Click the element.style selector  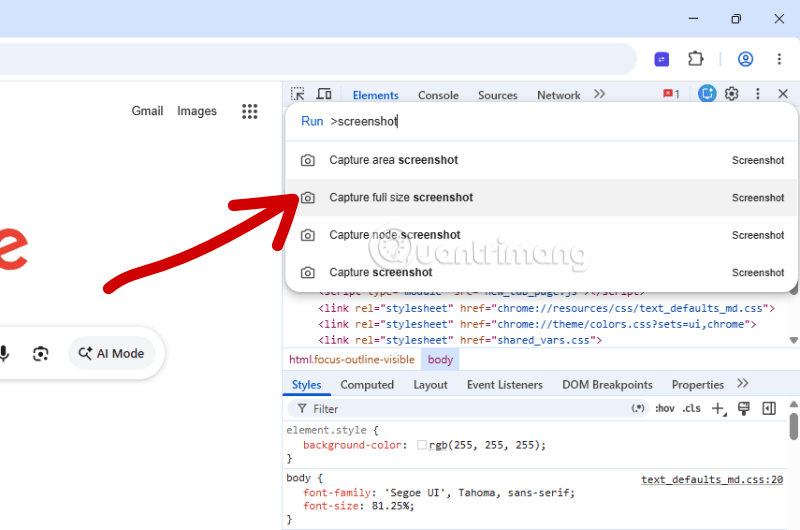[x=327, y=430]
